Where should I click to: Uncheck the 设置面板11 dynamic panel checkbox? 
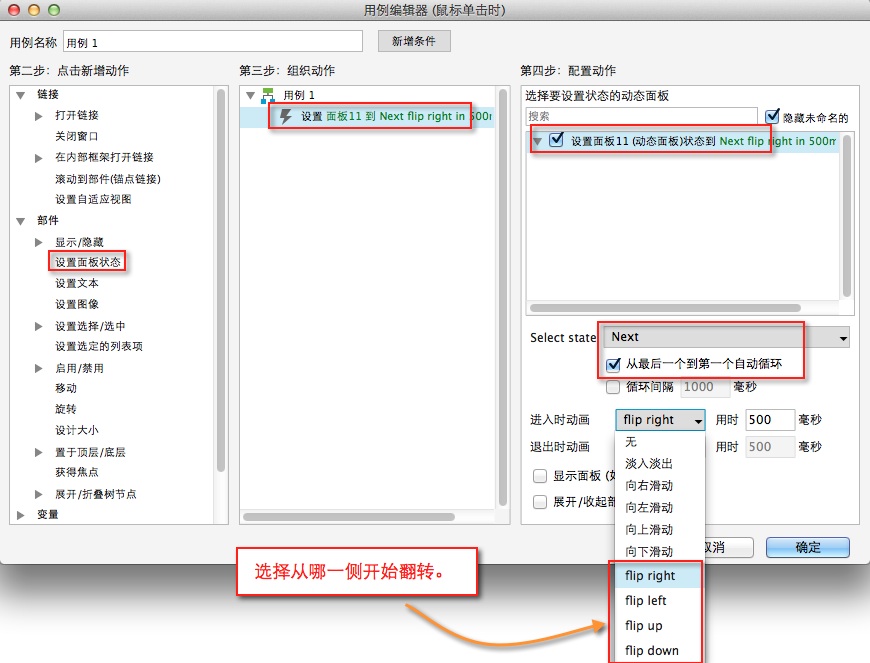click(x=556, y=141)
